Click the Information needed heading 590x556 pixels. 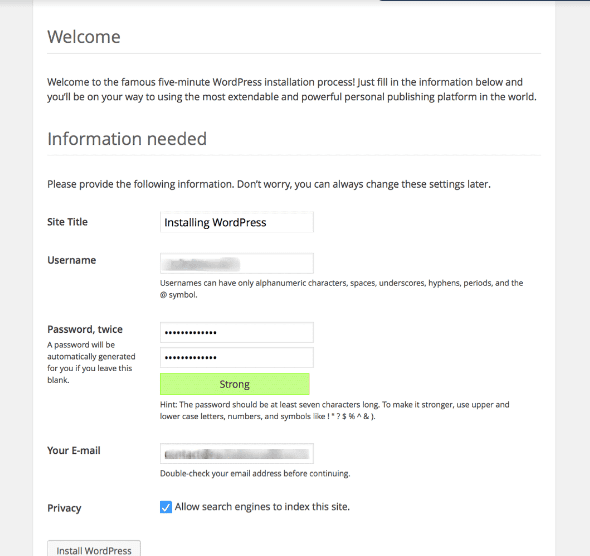127,139
